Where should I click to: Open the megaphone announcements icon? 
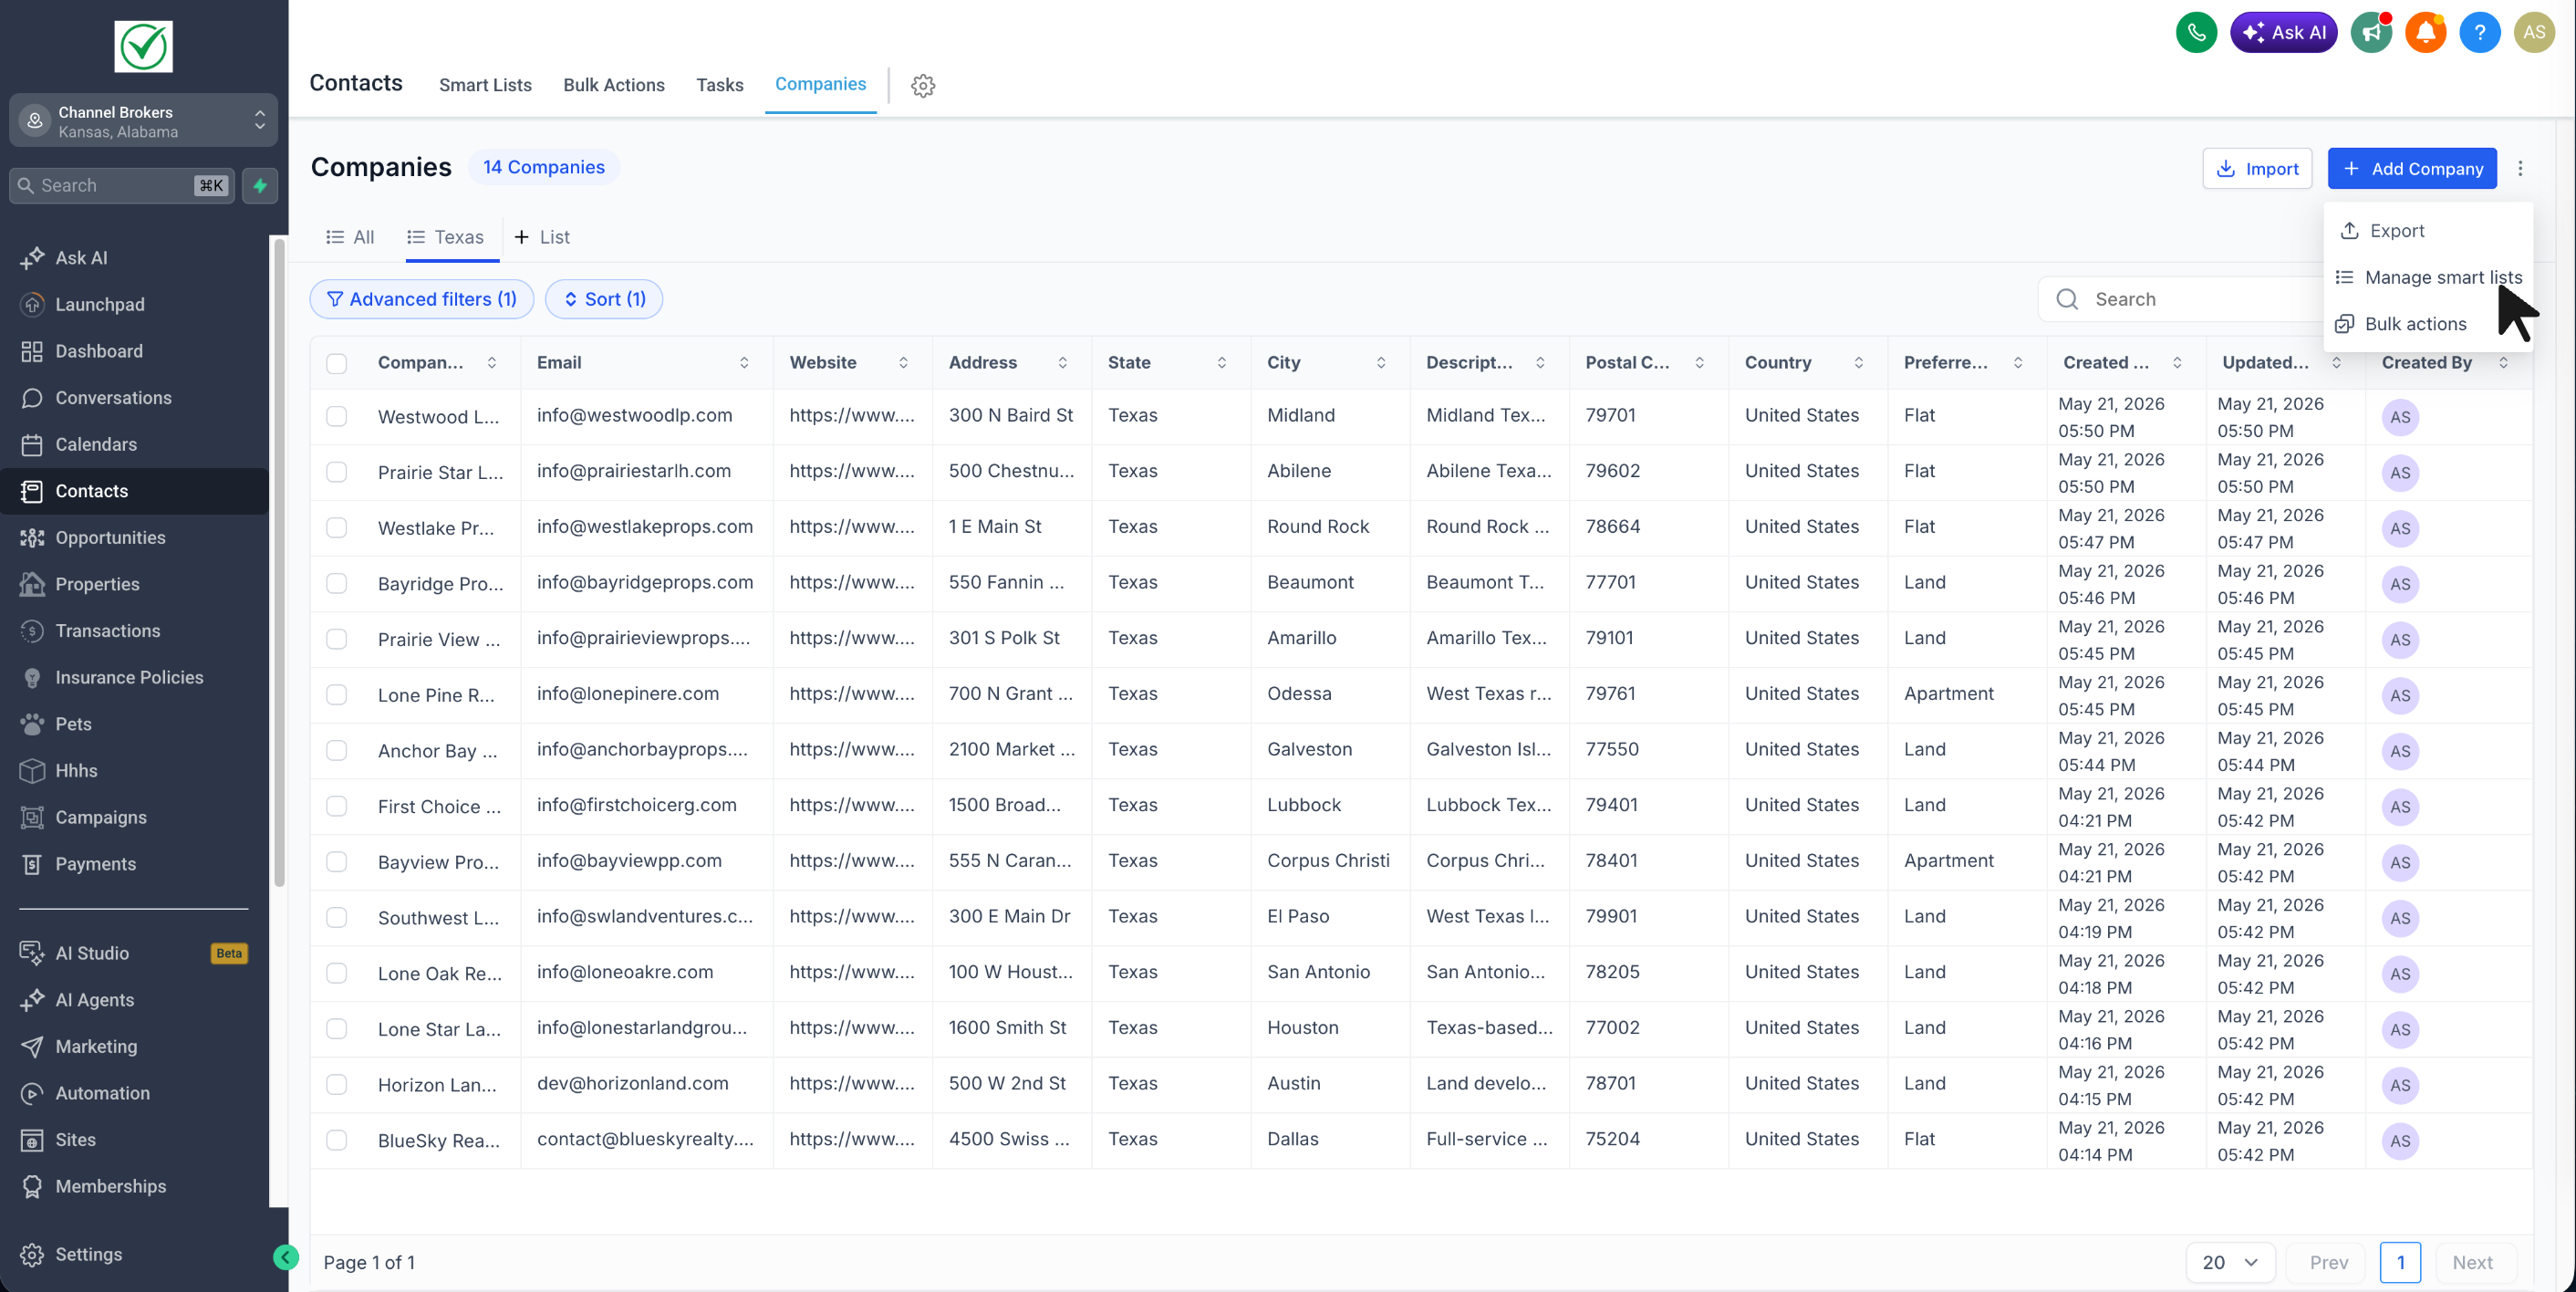tap(2371, 33)
